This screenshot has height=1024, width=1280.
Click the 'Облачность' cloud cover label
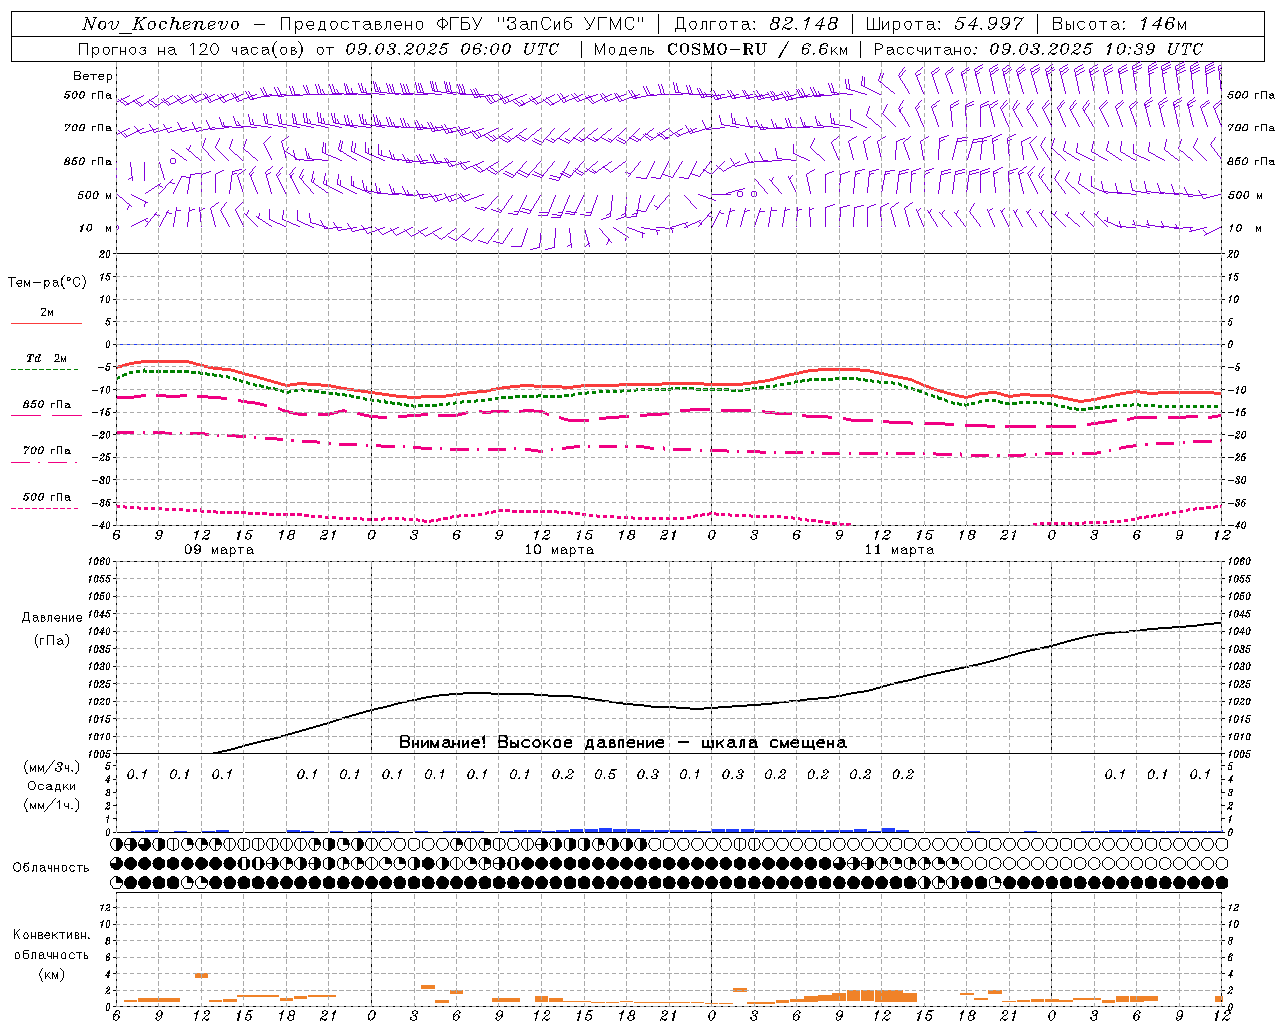tap(51, 868)
